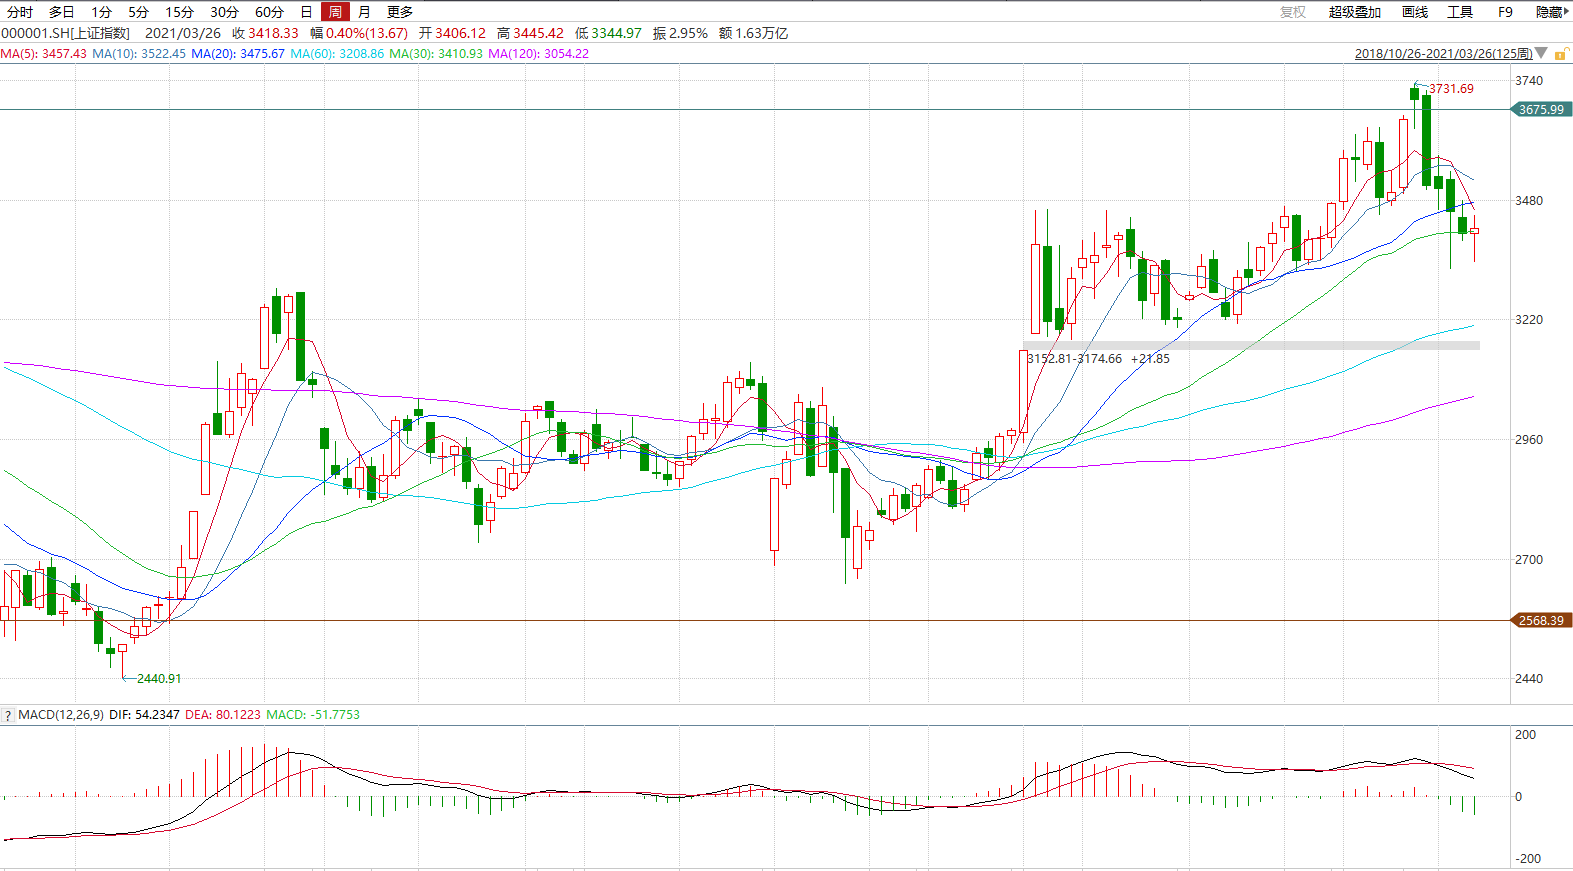Click the amplitude value 2.95%
Viewport: 1573px width, 871px height.
688,33
